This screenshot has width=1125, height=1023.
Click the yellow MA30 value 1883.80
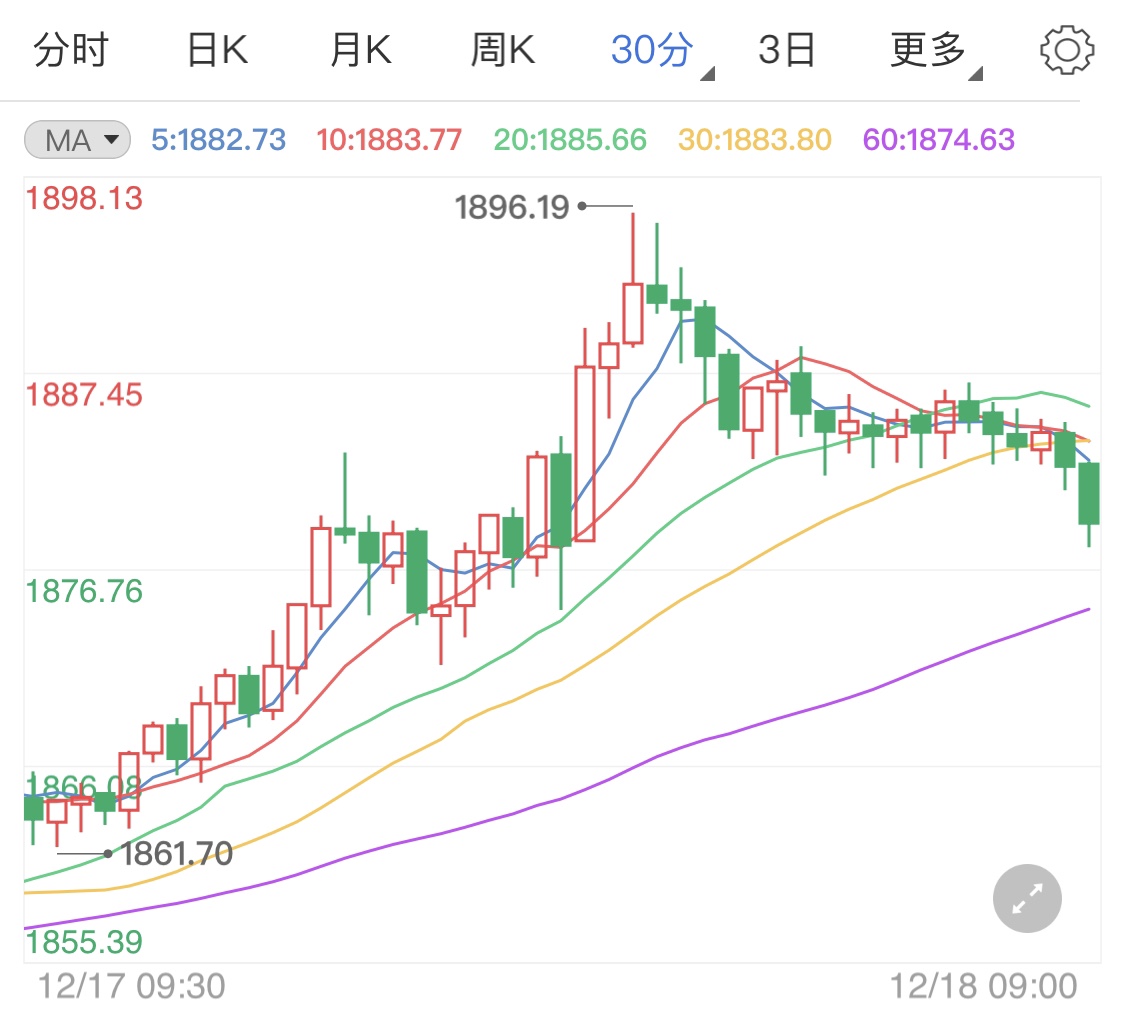point(754,141)
